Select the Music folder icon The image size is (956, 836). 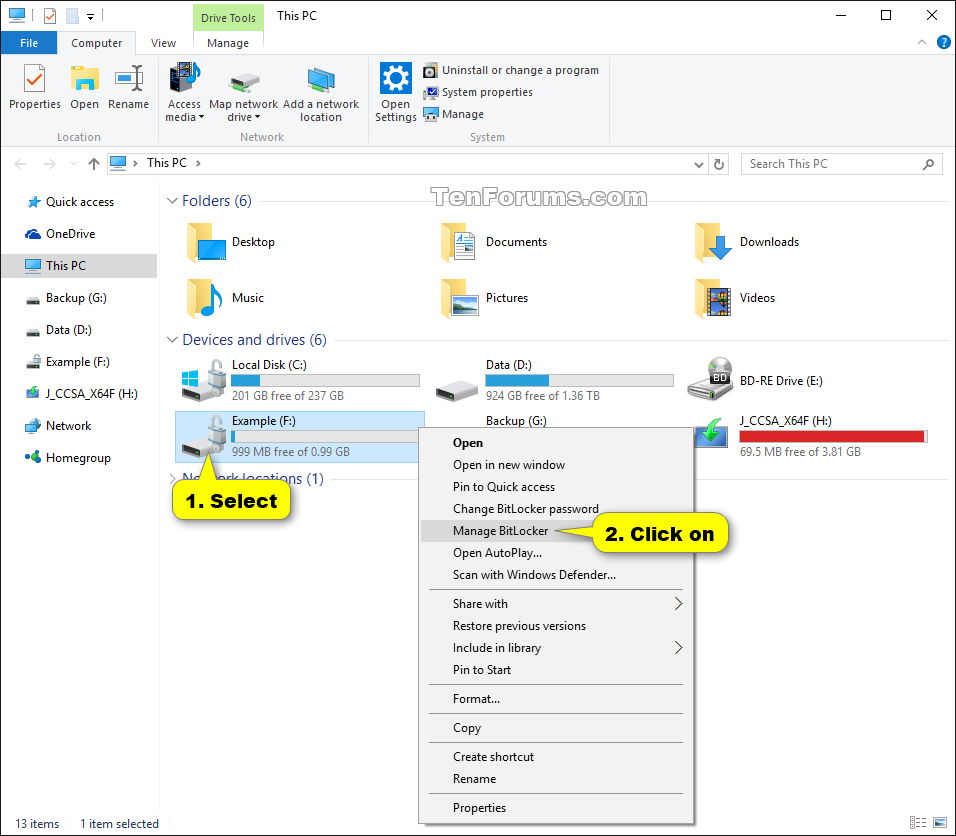(205, 298)
